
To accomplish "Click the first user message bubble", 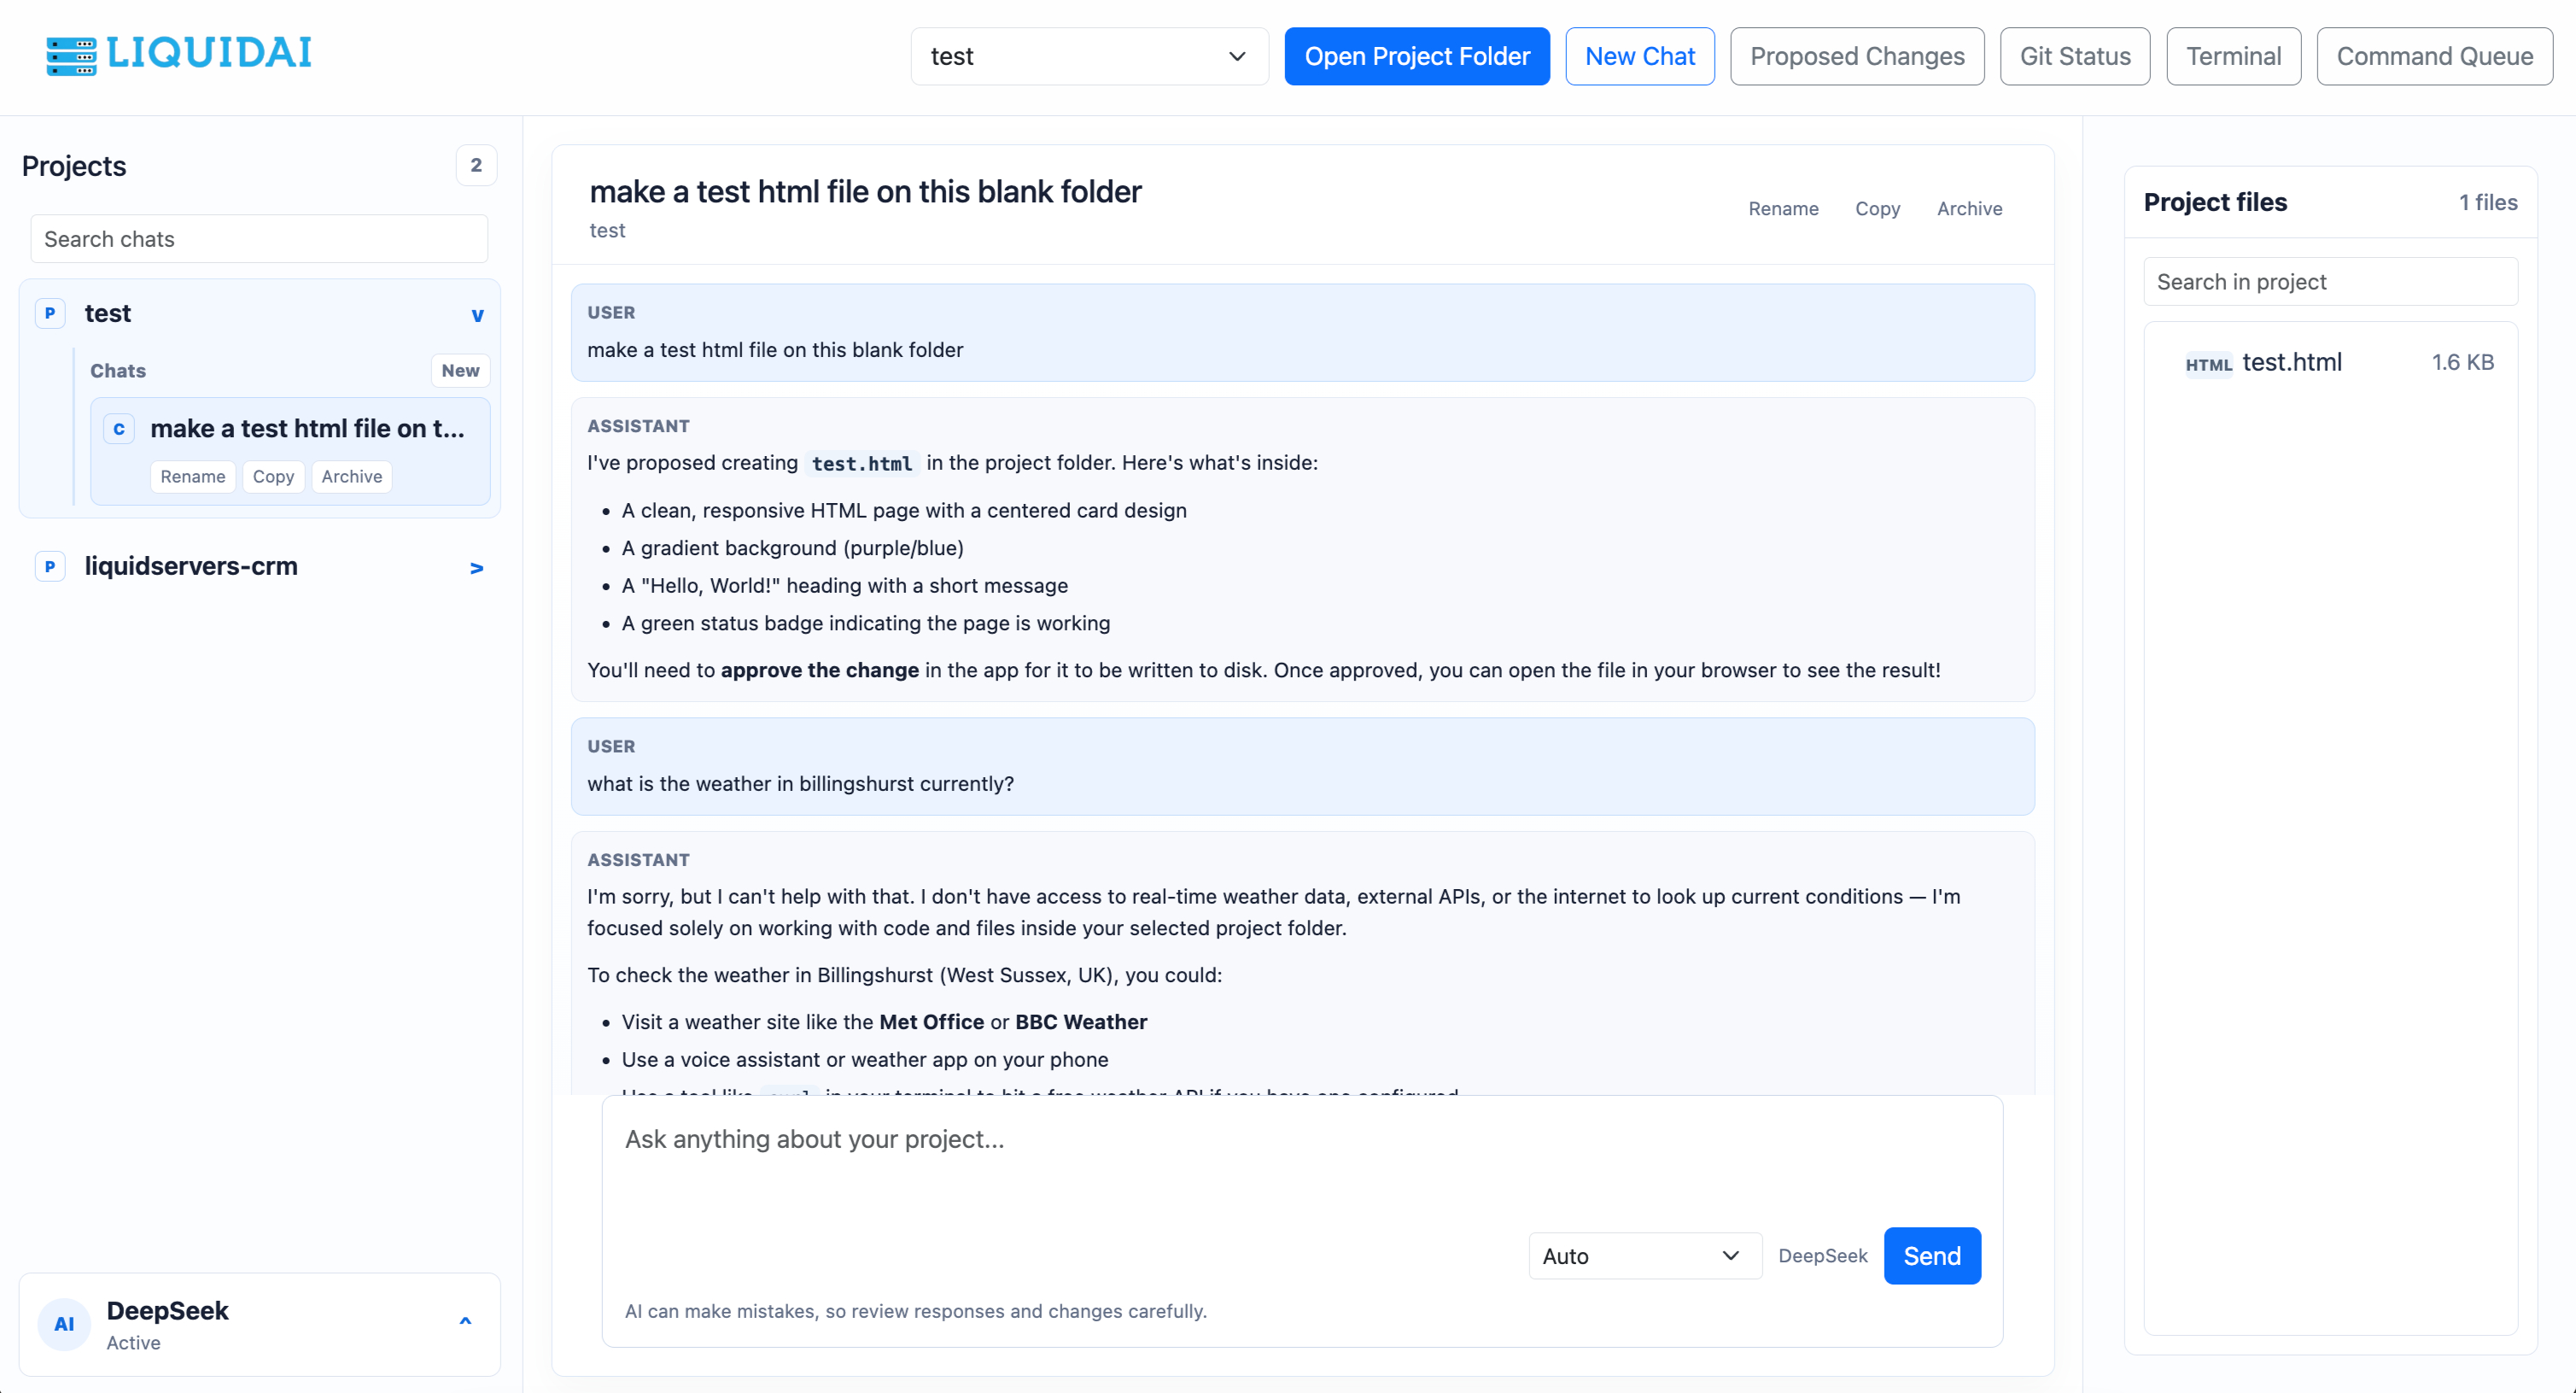I will pos(1302,333).
